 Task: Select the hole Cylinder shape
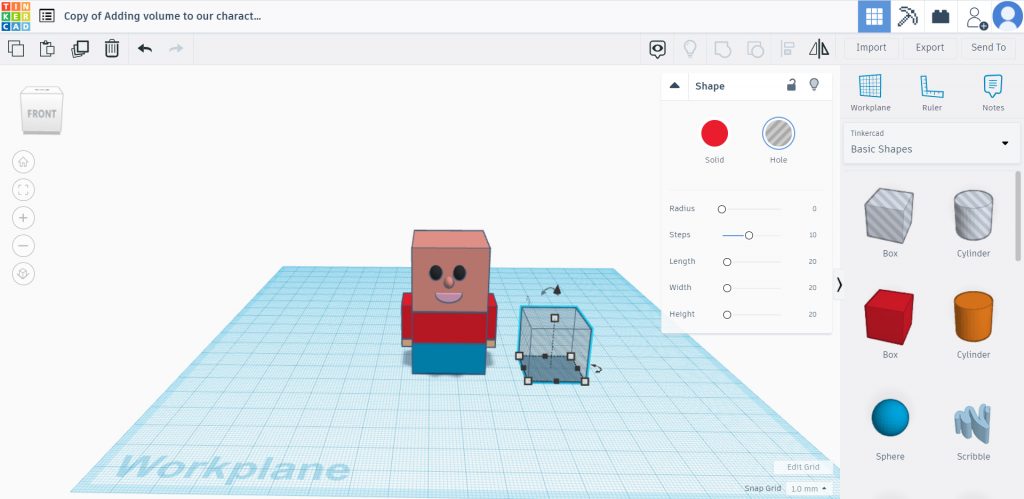click(973, 216)
